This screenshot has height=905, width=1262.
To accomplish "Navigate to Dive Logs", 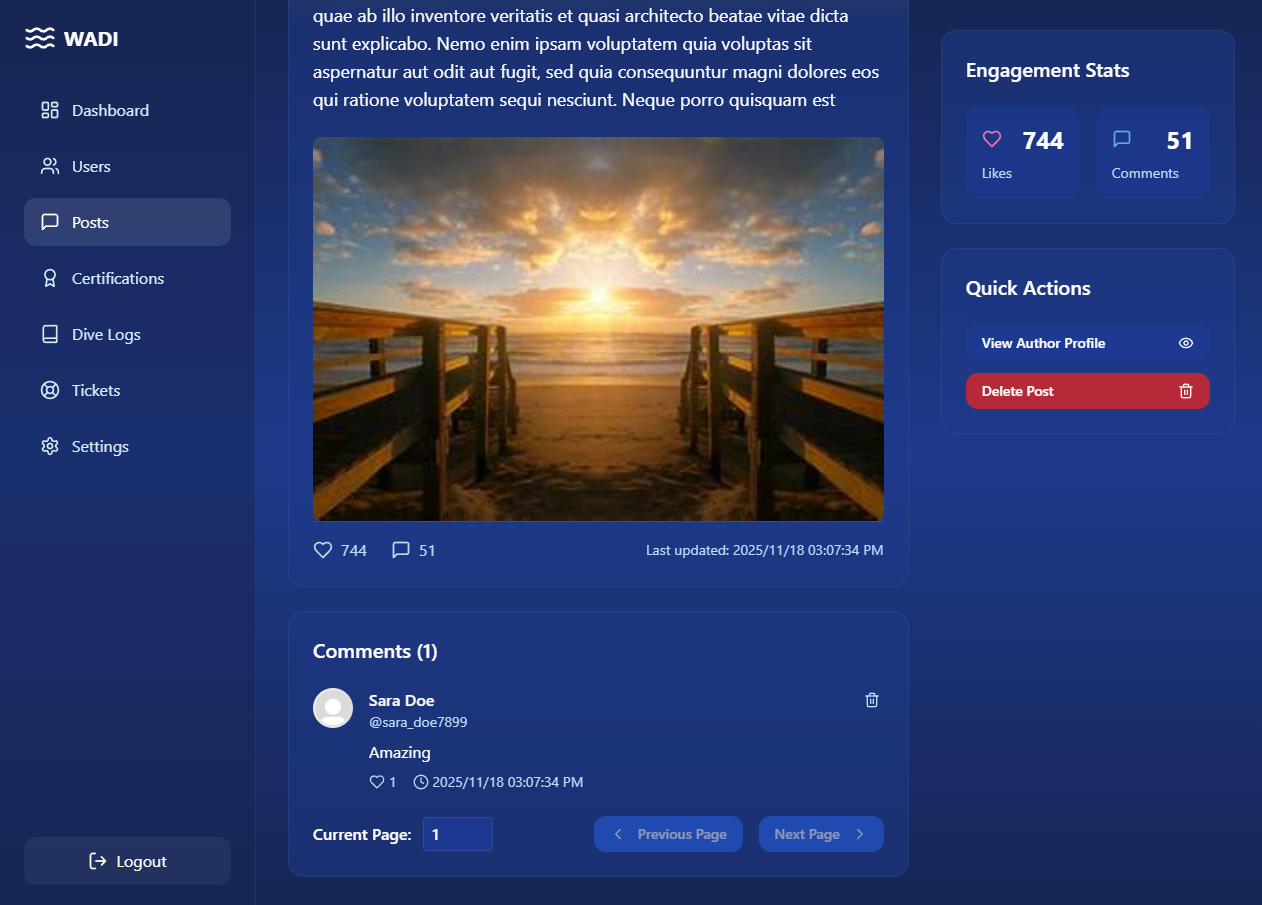I will point(106,334).
